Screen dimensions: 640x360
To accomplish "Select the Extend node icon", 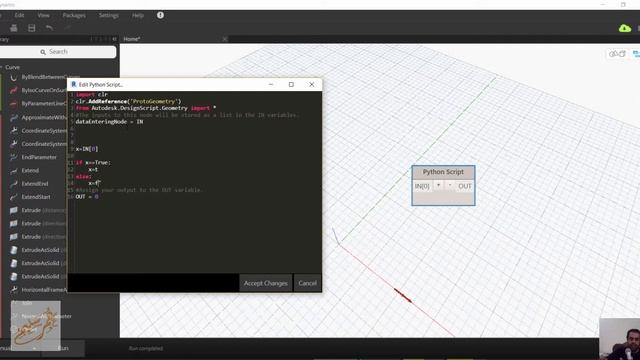I will pos(14,171).
